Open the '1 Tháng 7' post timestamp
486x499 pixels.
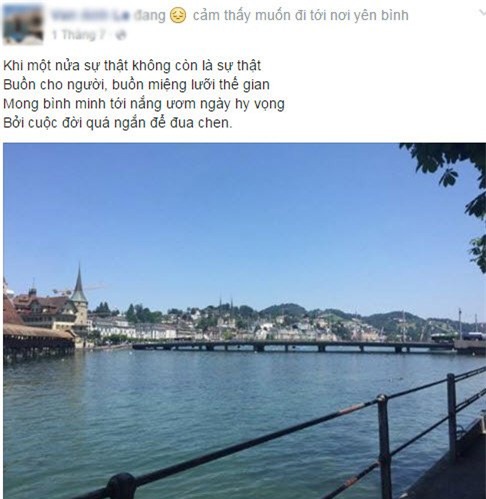pos(79,34)
